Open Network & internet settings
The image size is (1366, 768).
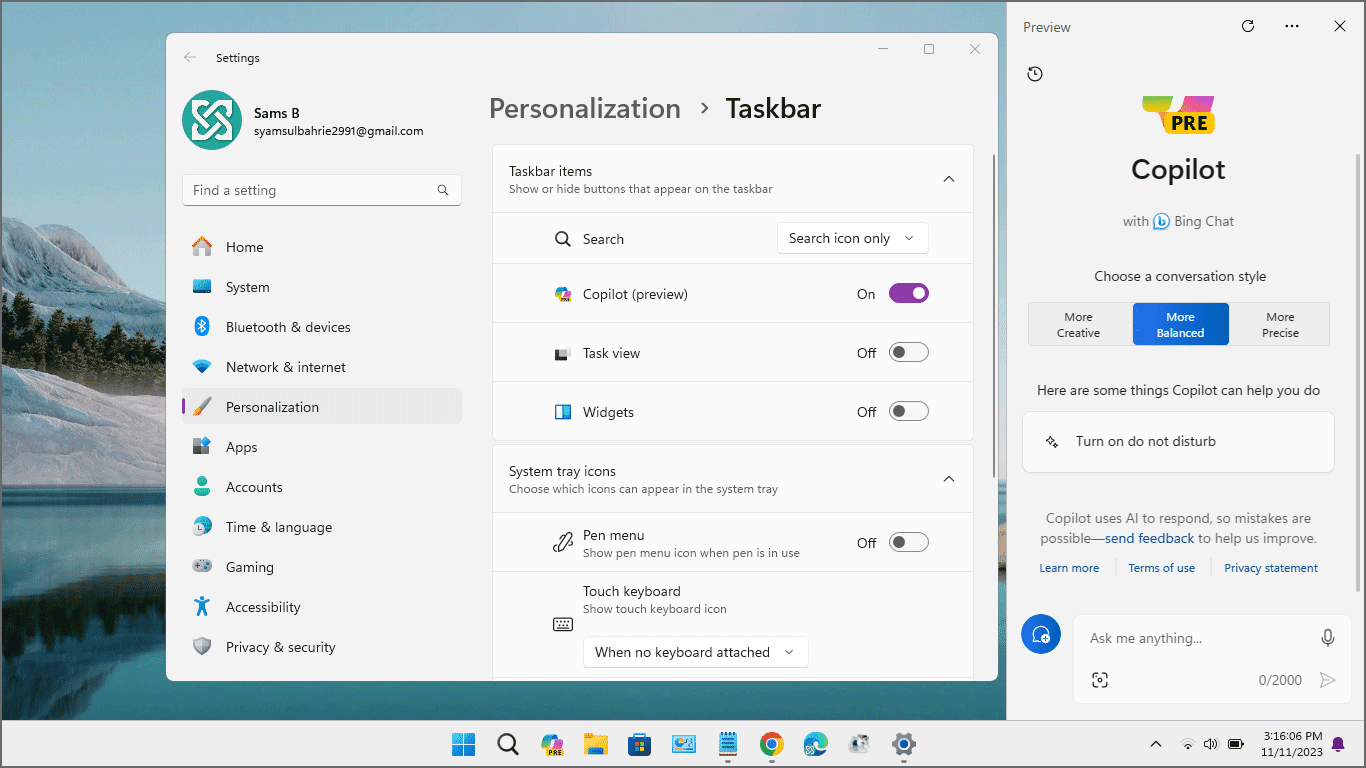322,367
